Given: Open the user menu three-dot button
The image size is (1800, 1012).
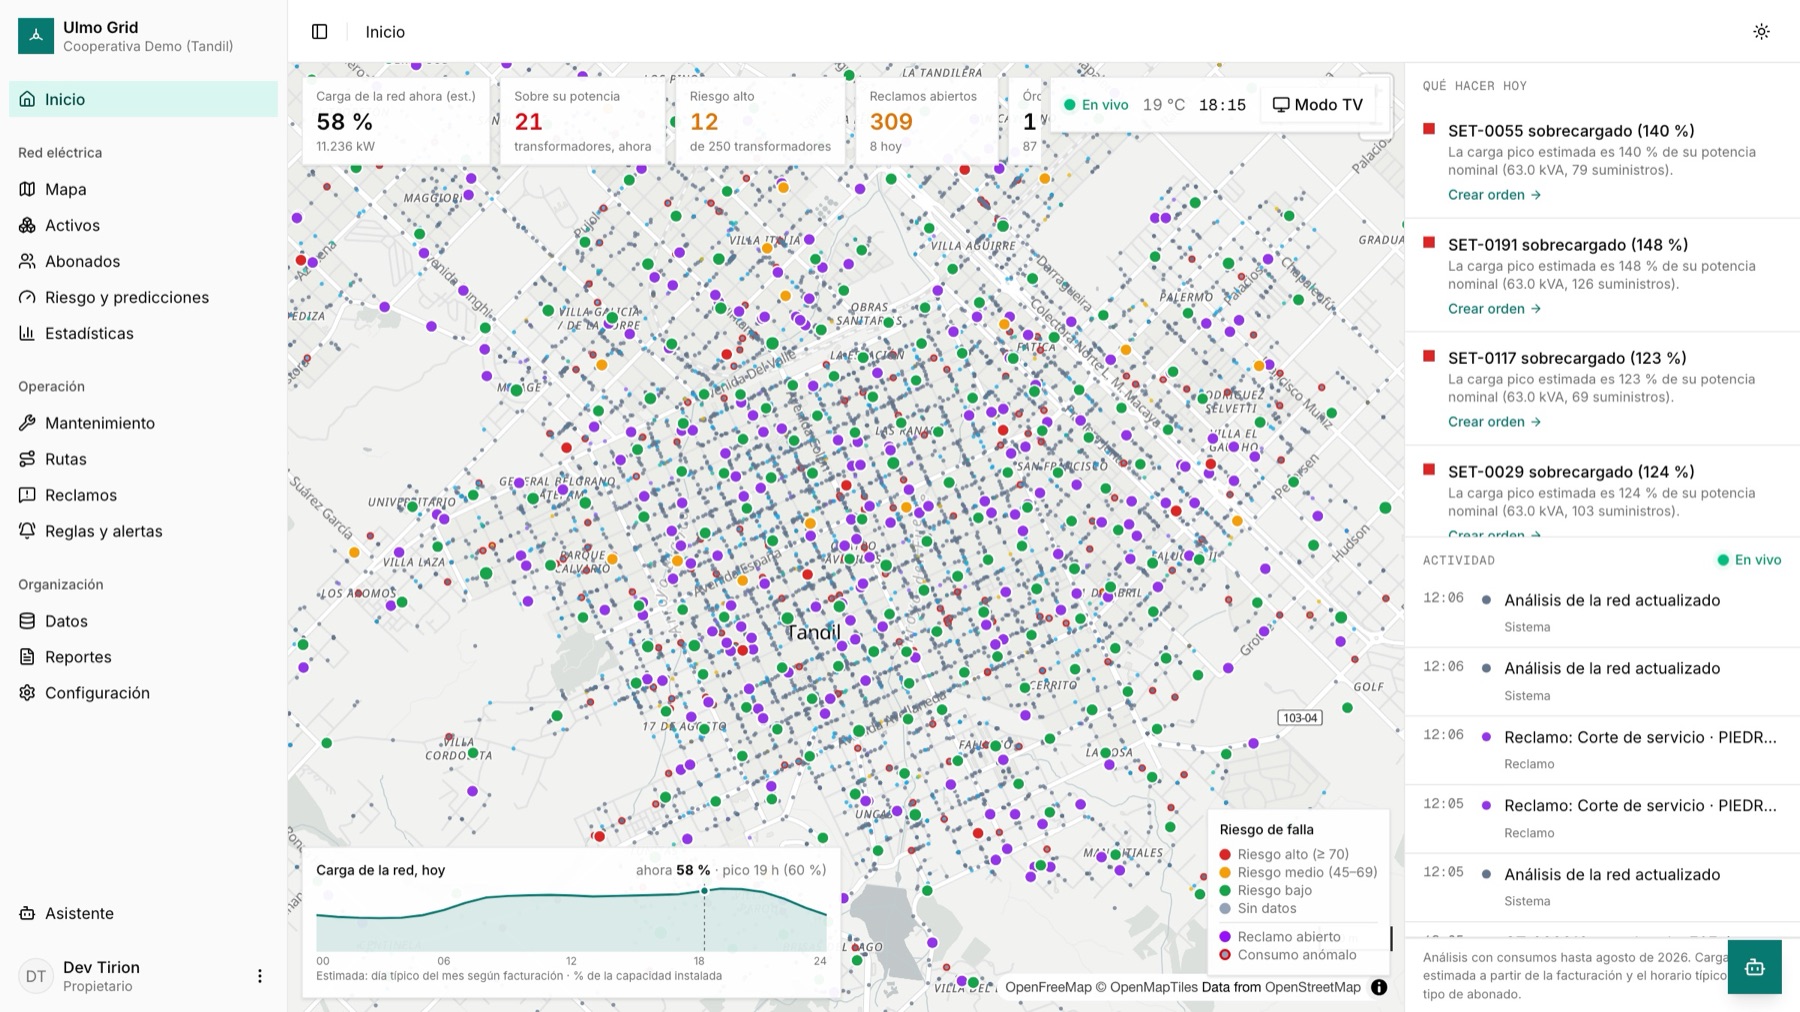Looking at the screenshot, I should tap(260, 976).
